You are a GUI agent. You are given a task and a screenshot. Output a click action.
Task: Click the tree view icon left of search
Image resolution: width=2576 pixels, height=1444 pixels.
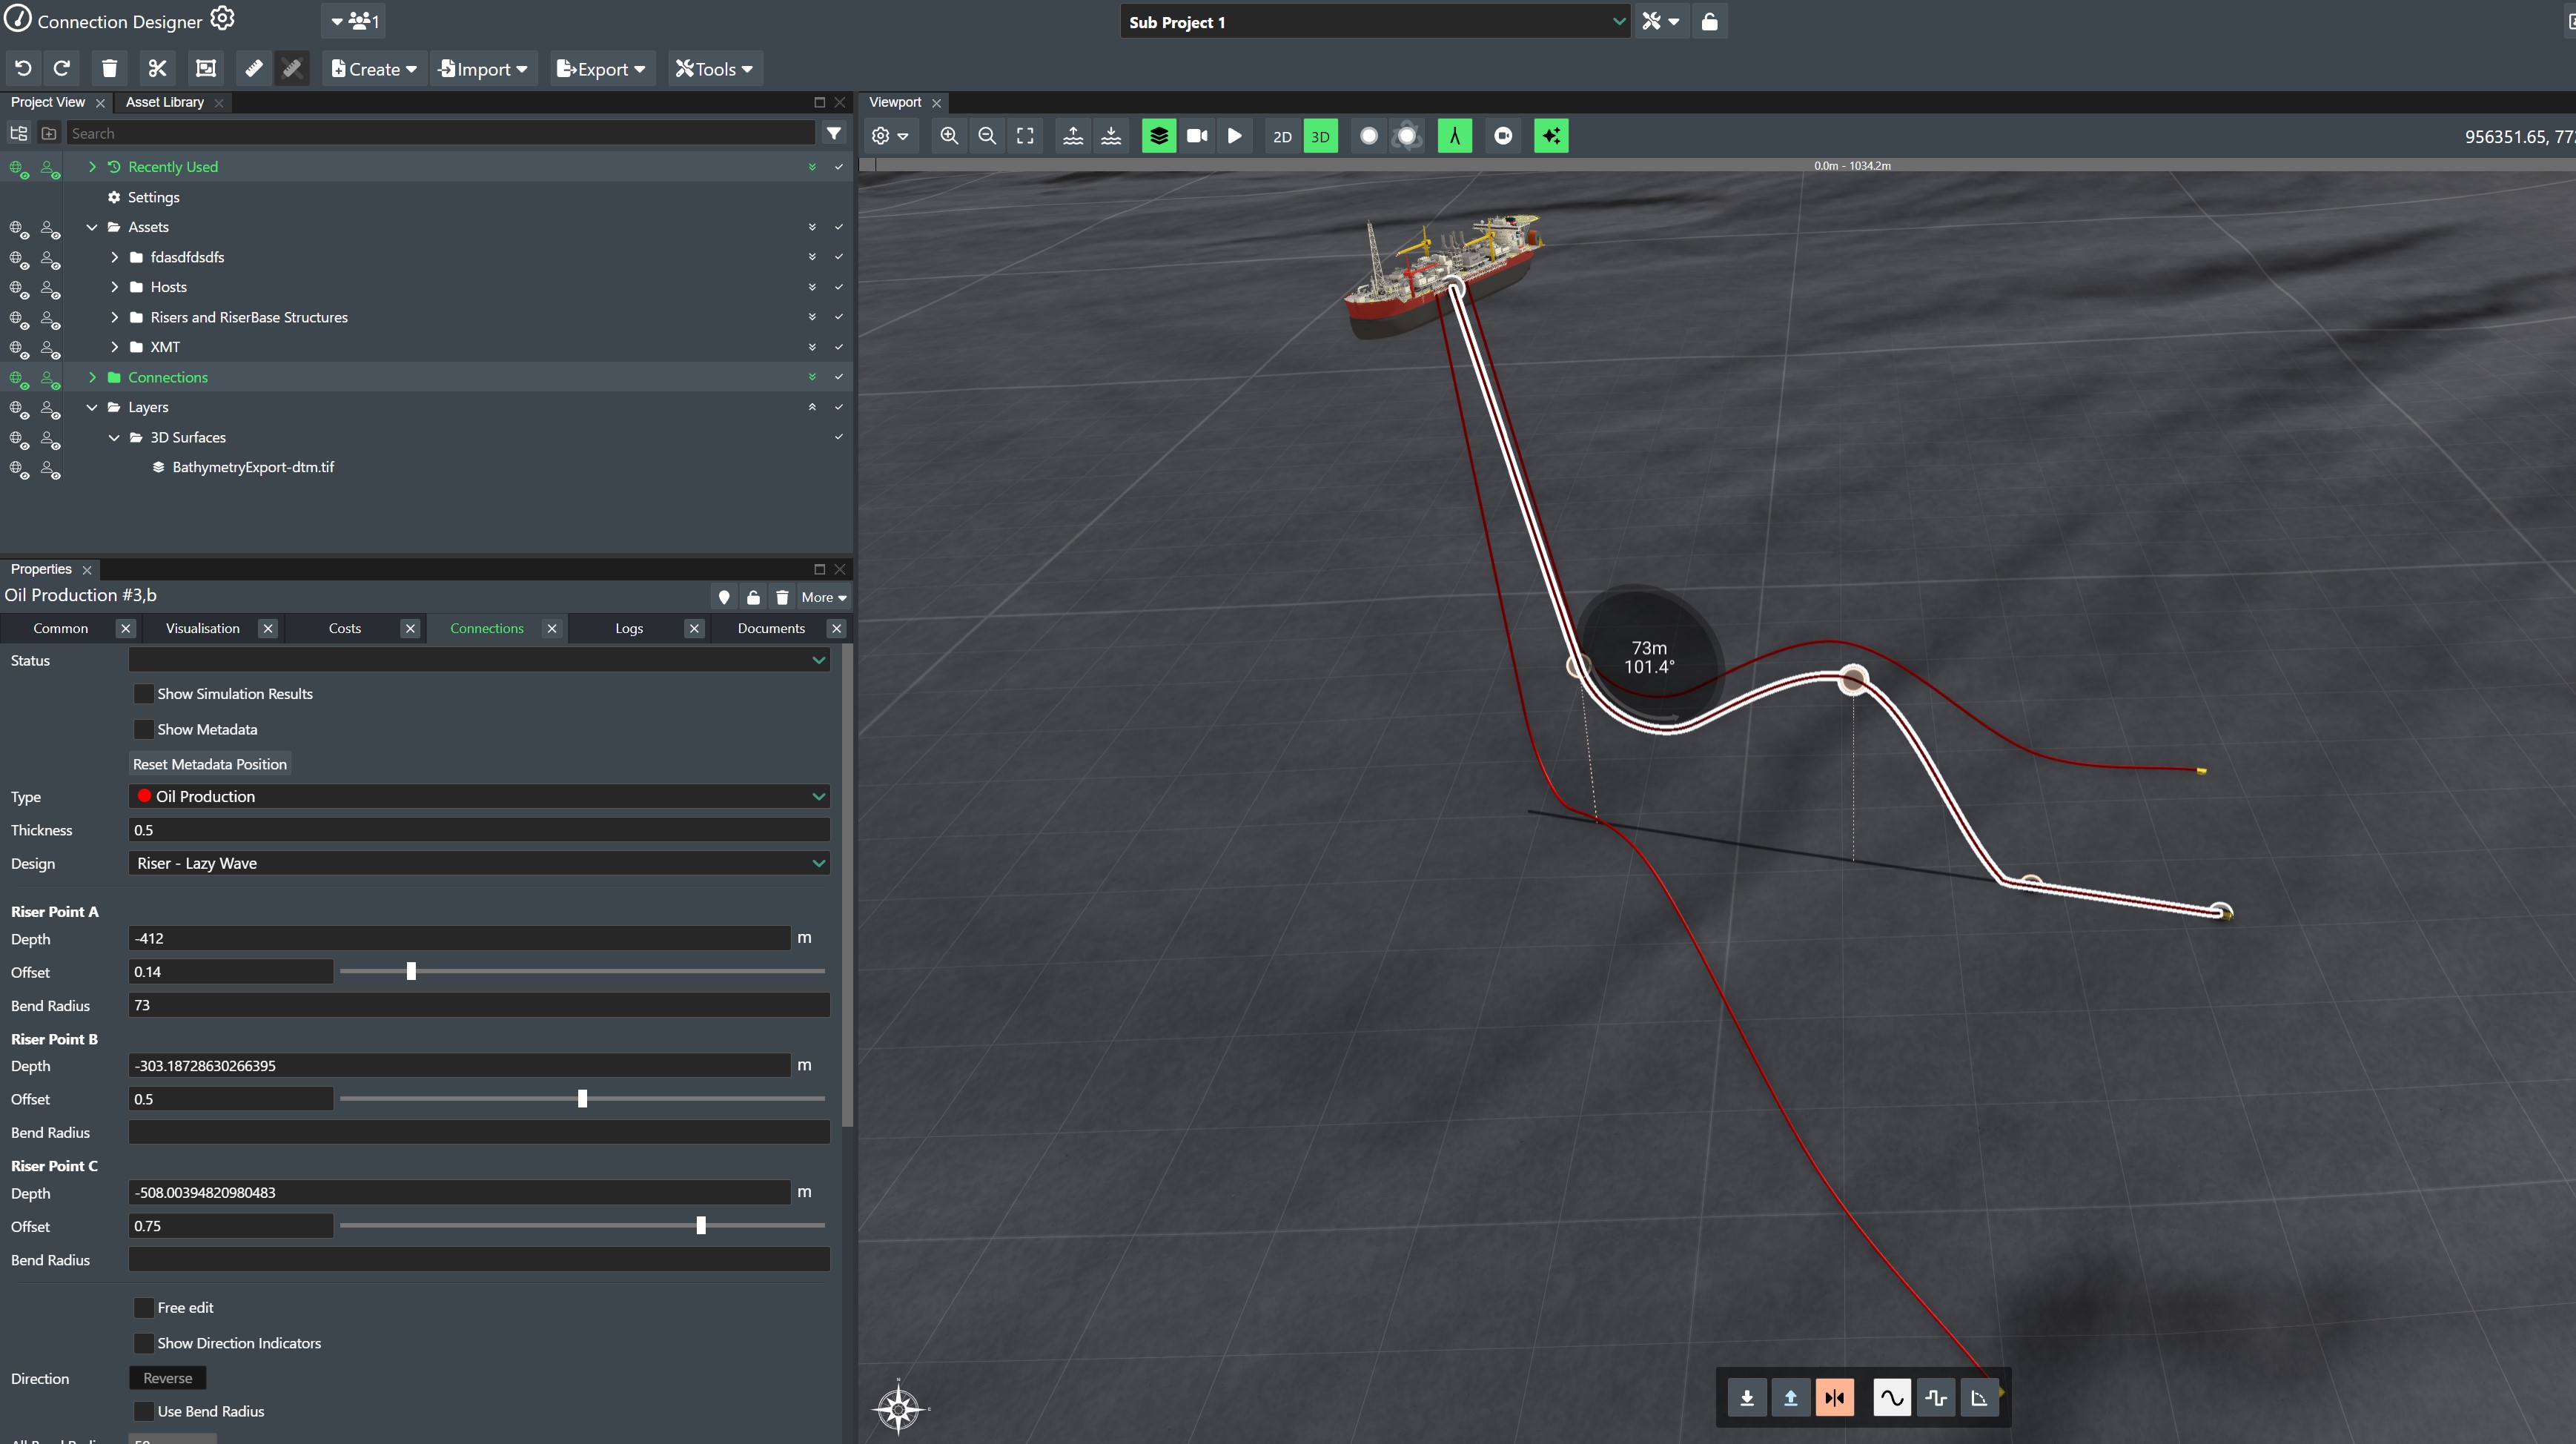[x=18, y=133]
